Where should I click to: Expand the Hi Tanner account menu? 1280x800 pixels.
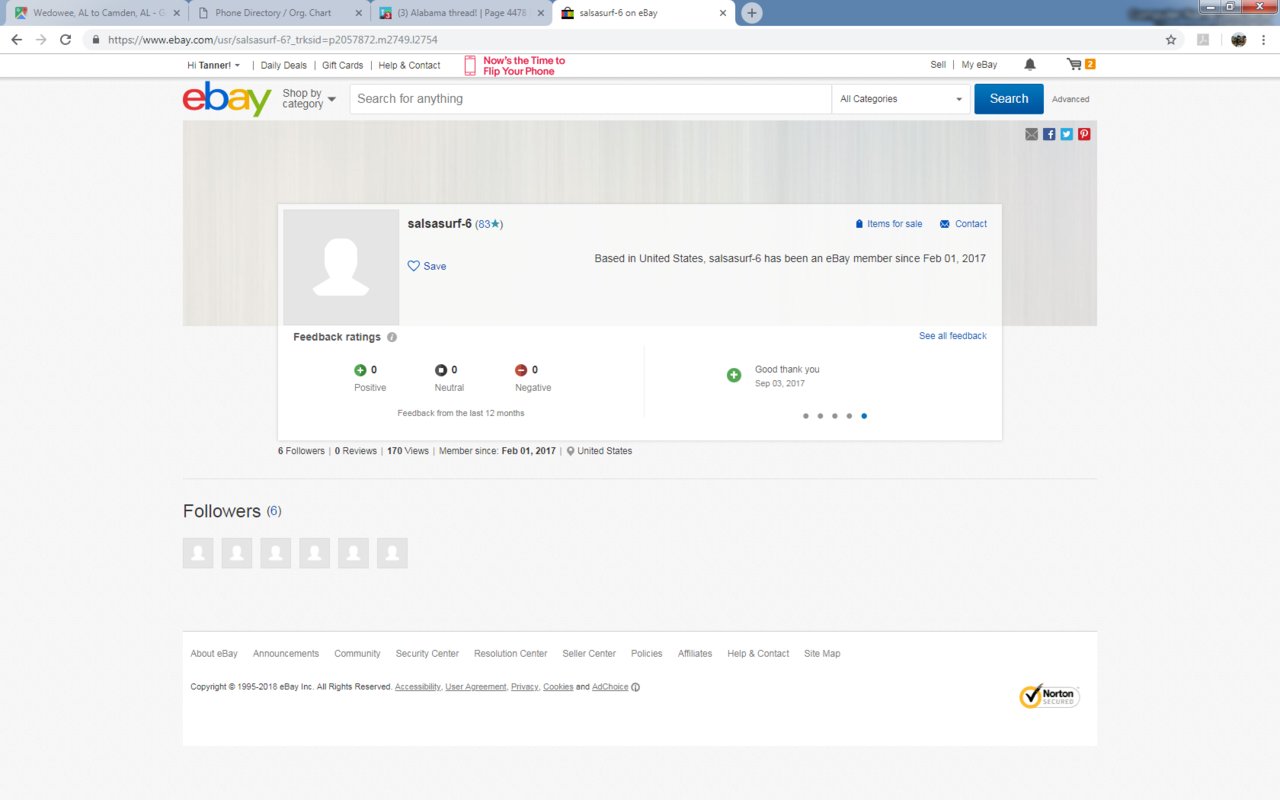pyautogui.click(x=214, y=65)
